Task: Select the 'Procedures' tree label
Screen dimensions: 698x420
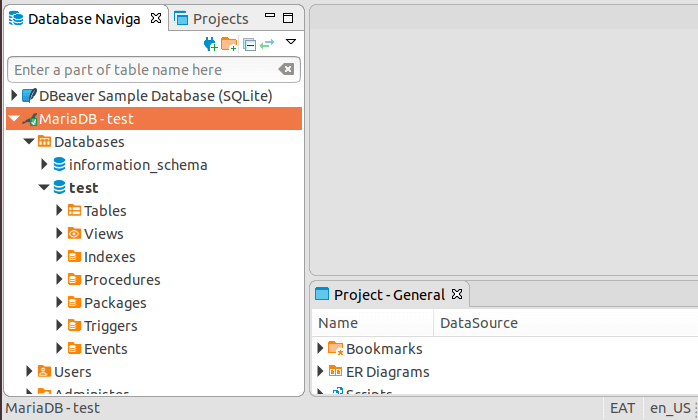Action: [x=122, y=280]
